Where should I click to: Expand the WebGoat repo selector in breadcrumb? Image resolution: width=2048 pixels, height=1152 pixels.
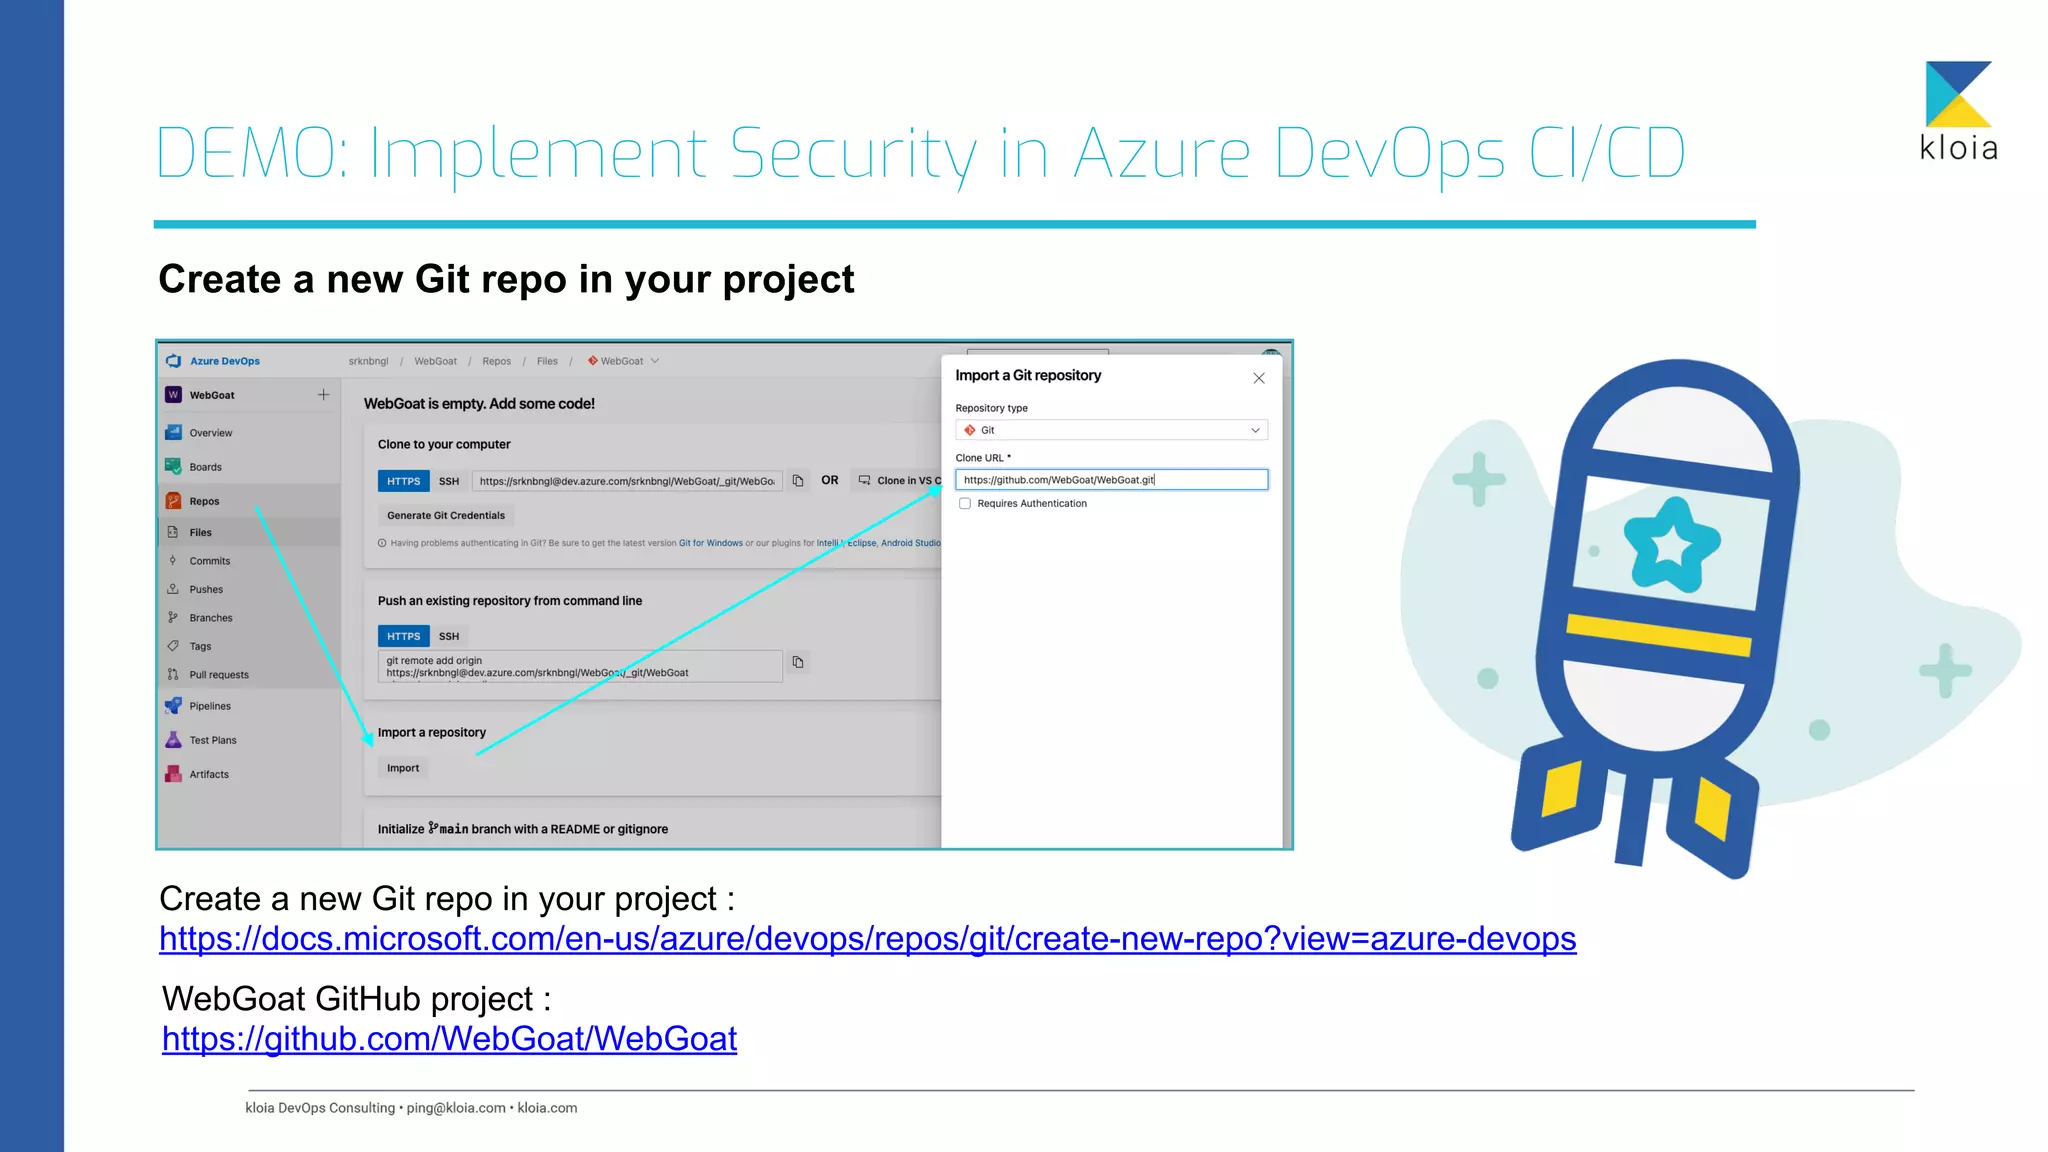point(655,361)
